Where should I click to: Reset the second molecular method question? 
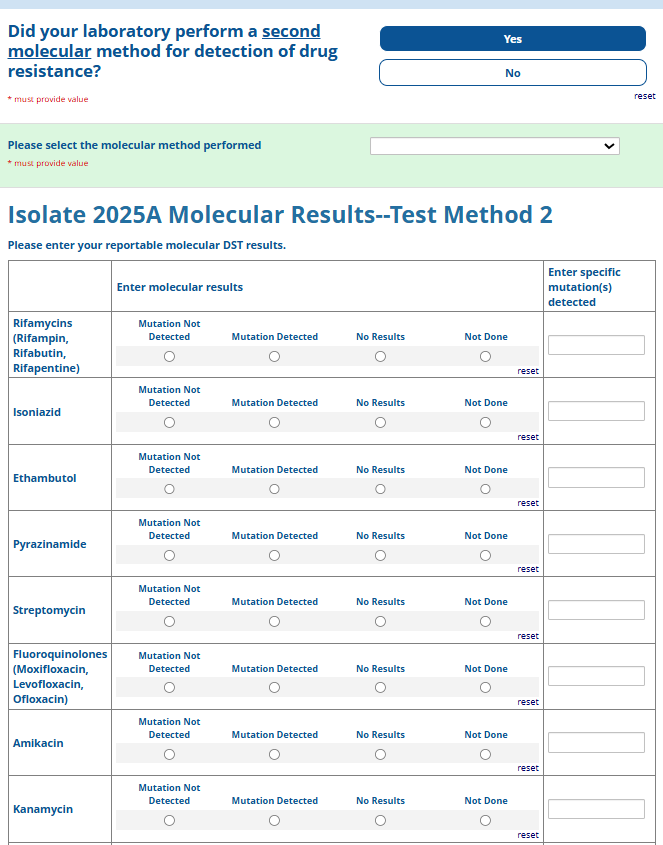644,96
